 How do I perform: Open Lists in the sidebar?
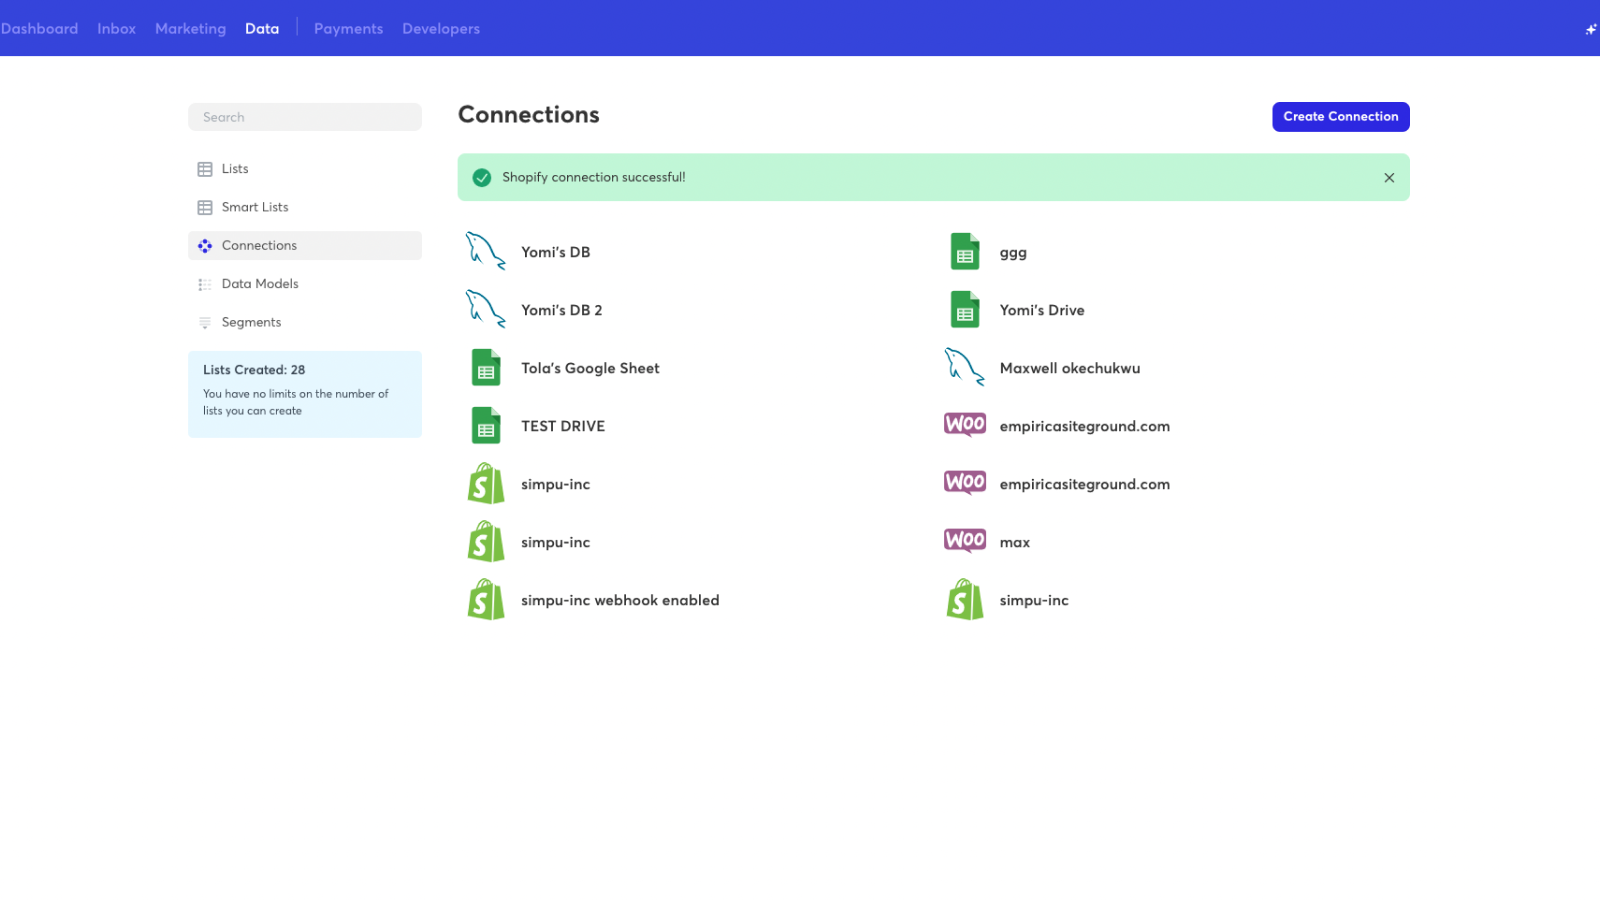[x=235, y=169]
